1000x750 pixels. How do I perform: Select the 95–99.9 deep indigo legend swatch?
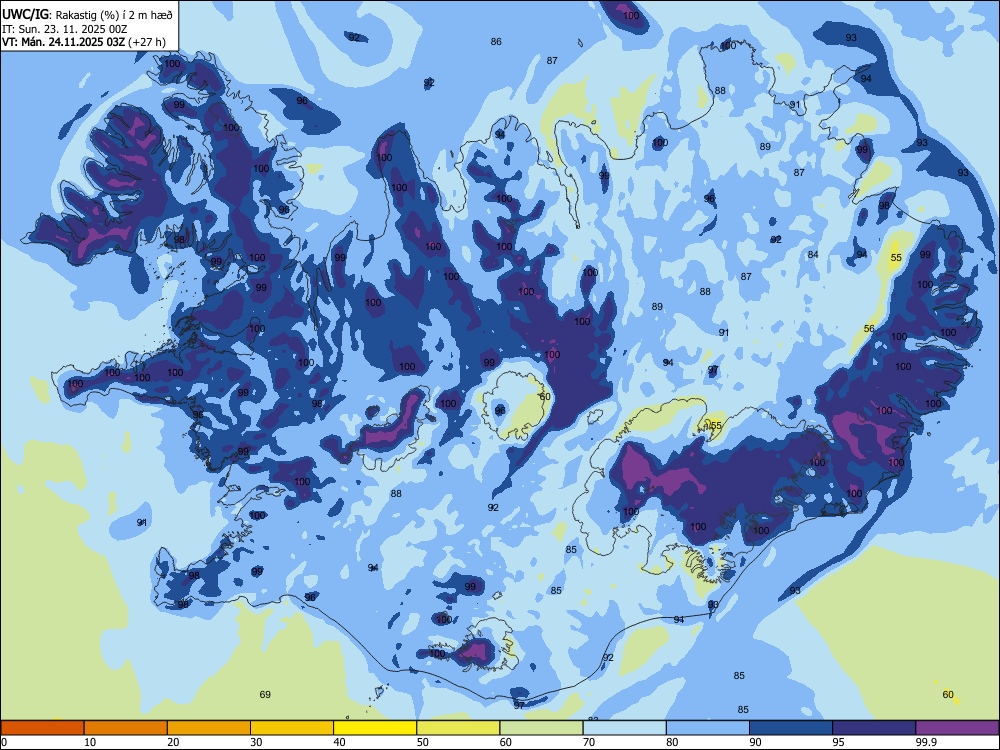(874, 728)
